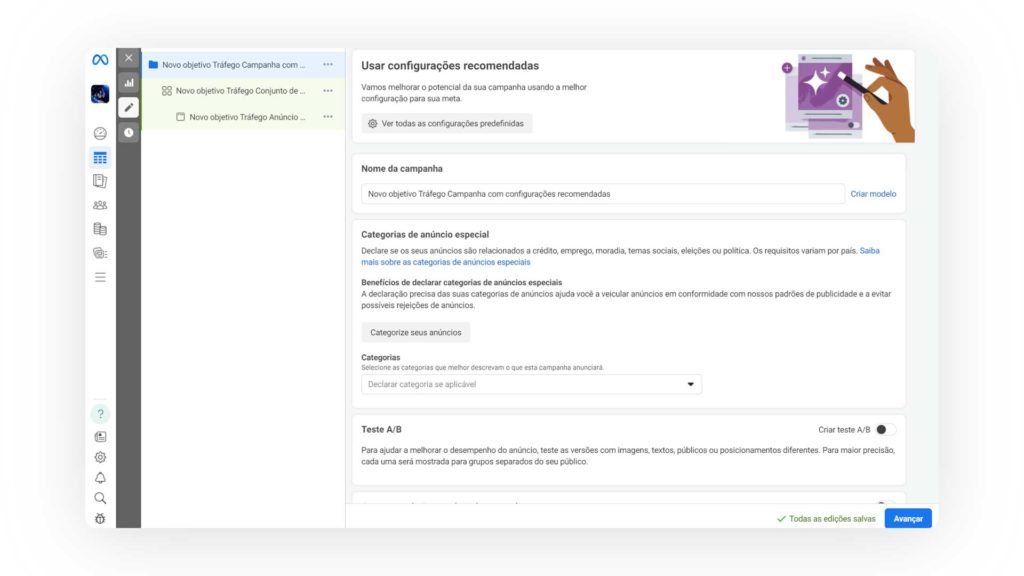The height and width of the screenshot is (576, 1024).
Task: Open the account profile avatar
Action: (100, 94)
